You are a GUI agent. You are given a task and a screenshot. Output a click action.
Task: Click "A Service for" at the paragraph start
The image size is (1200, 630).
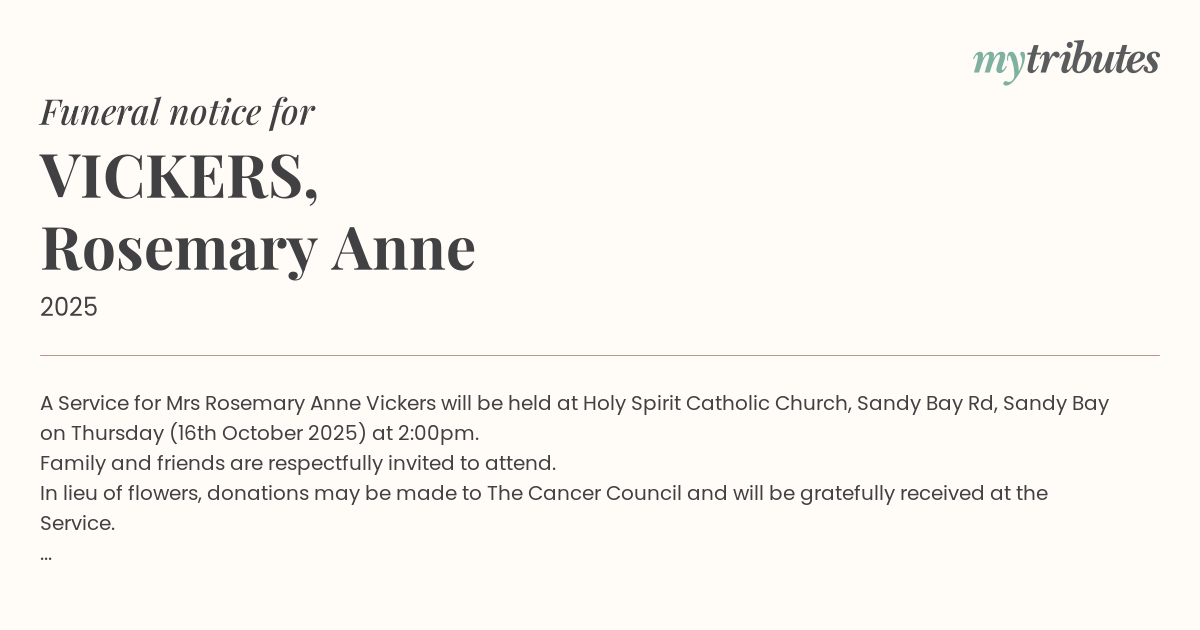[100, 404]
